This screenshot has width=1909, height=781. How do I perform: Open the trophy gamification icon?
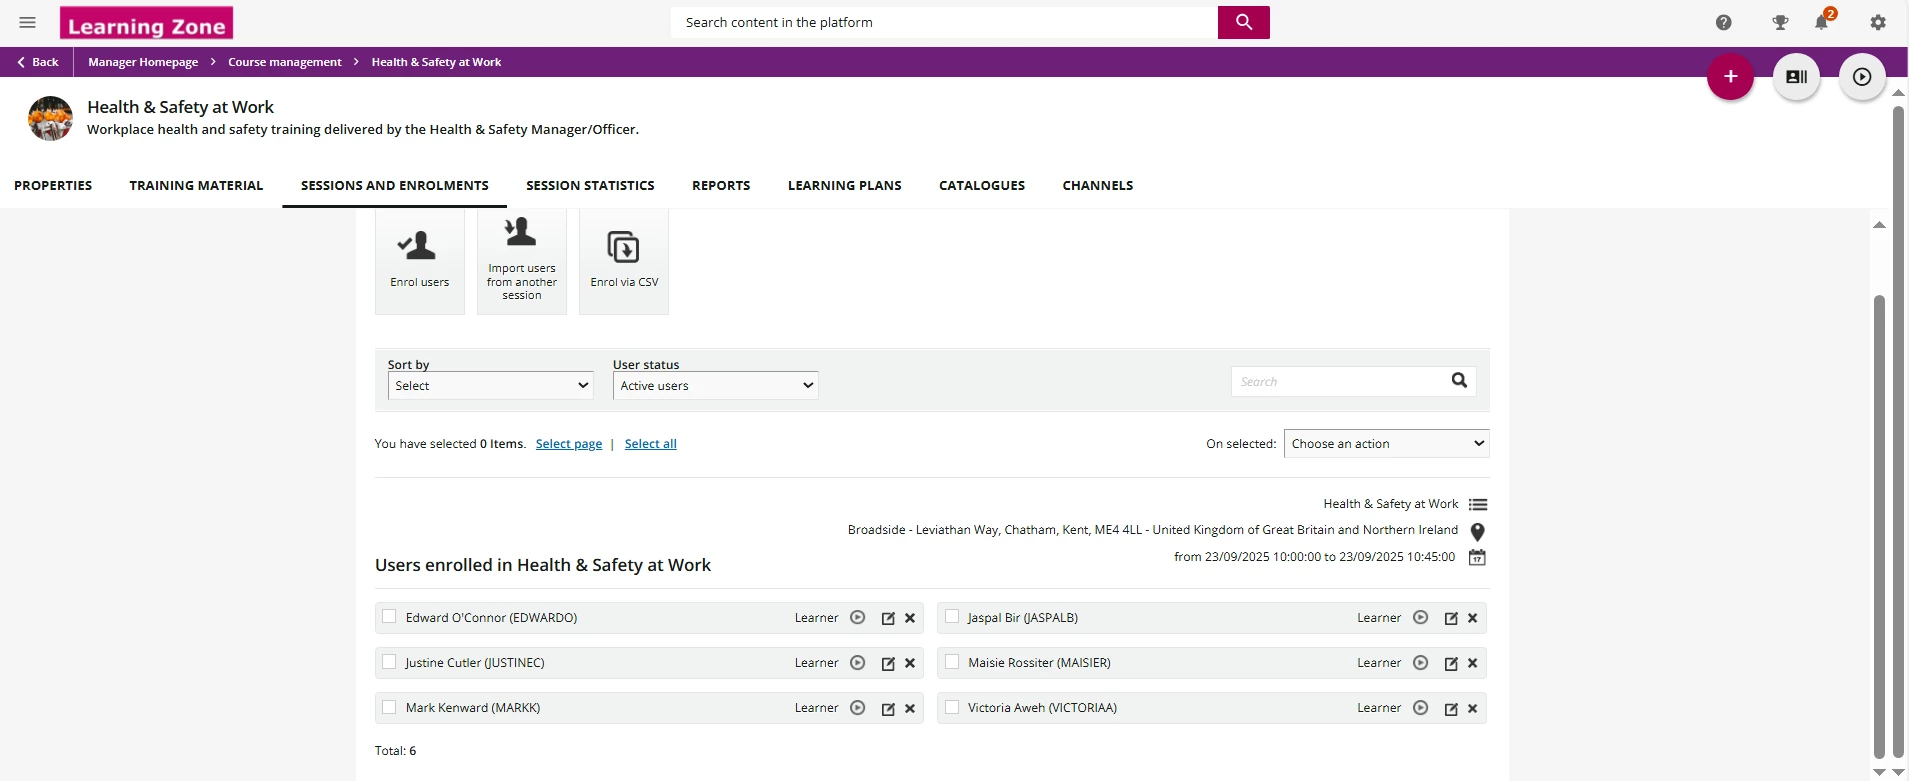pyautogui.click(x=1780, y=22)
